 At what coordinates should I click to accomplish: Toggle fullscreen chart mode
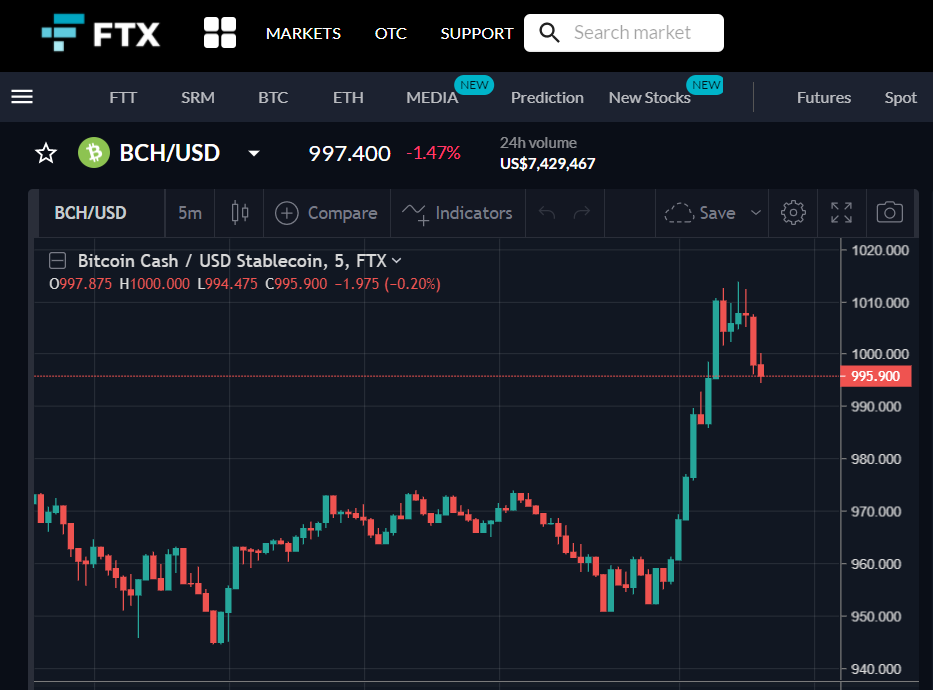point(841,212)
